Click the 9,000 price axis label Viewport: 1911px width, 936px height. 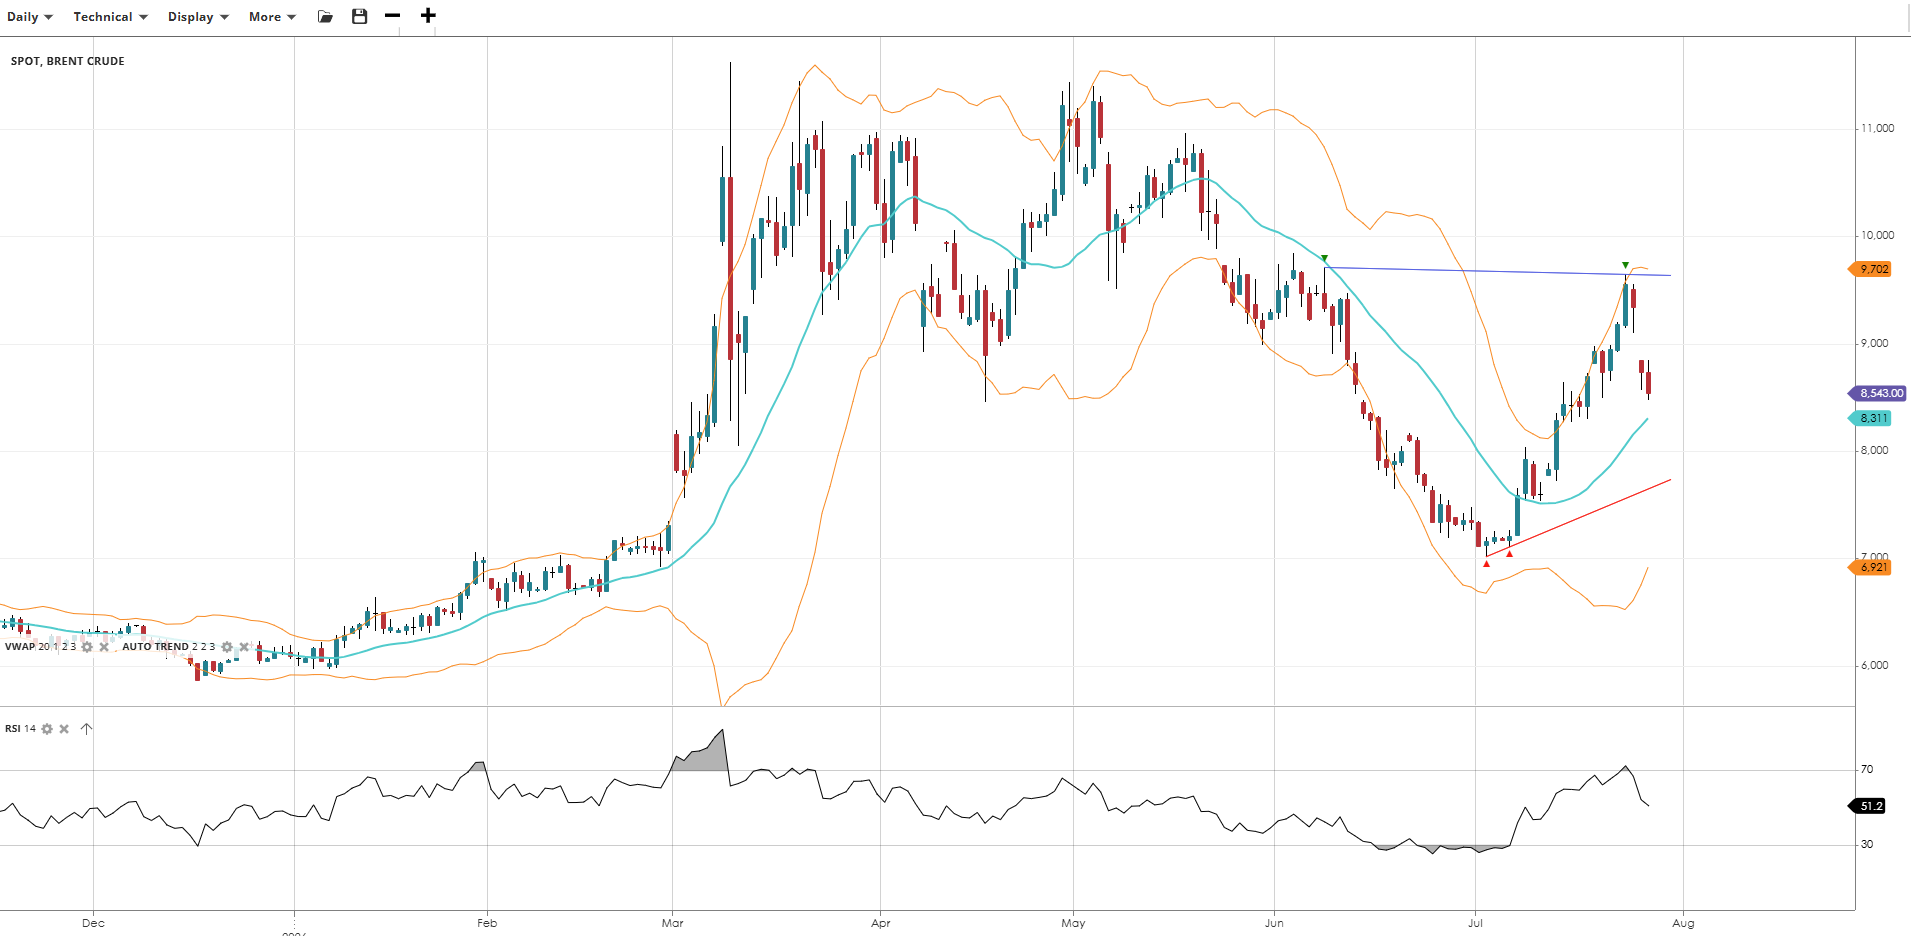[x=1874, y=343]
